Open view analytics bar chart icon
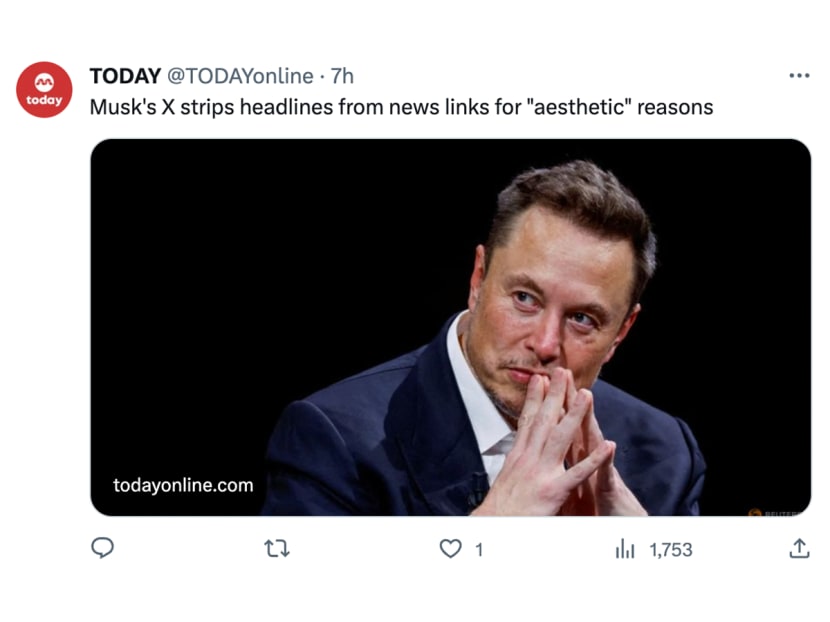Image resolution: width=830 pixels, height=622 pixels. coord(625,548)
